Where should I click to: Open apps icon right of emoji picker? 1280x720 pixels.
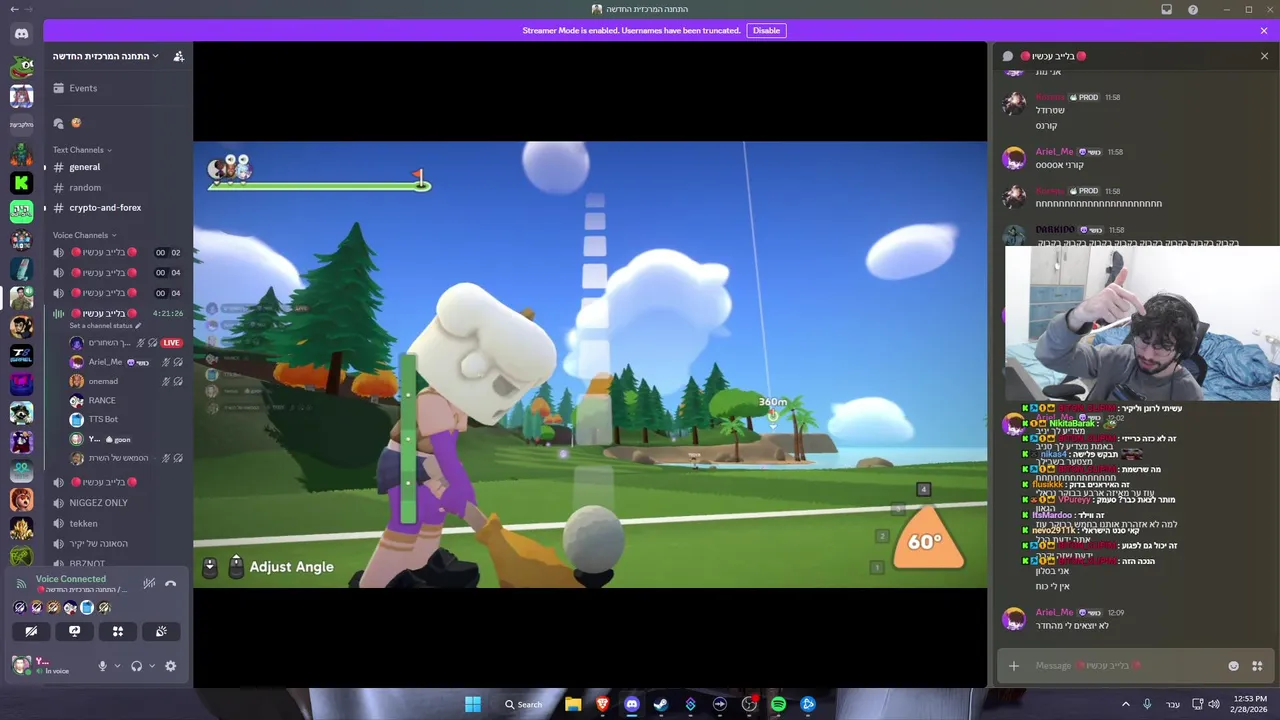pyautogui.click(x=1257, y=666)
